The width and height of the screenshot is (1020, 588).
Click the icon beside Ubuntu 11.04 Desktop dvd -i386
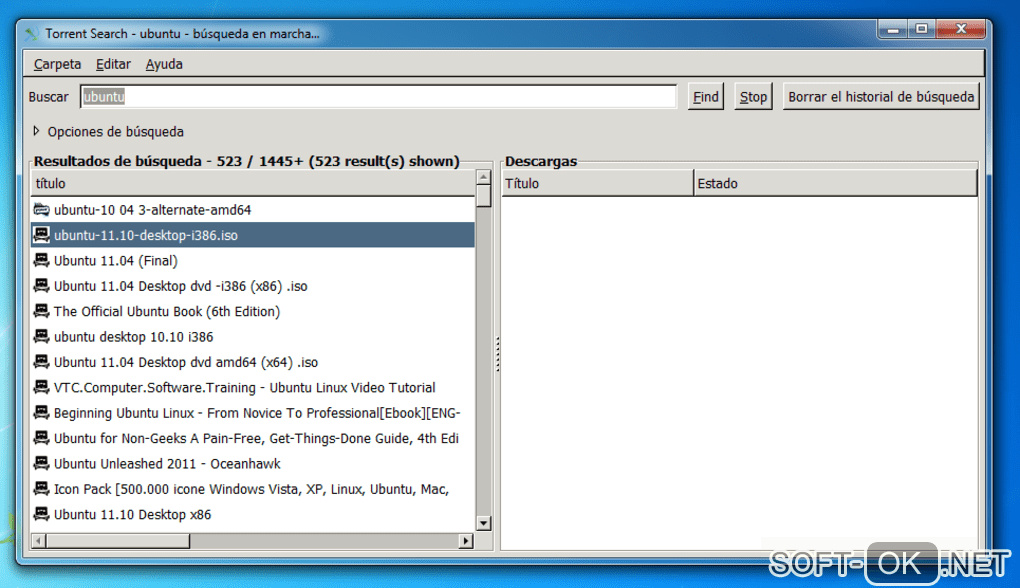[x=41, y=286]
